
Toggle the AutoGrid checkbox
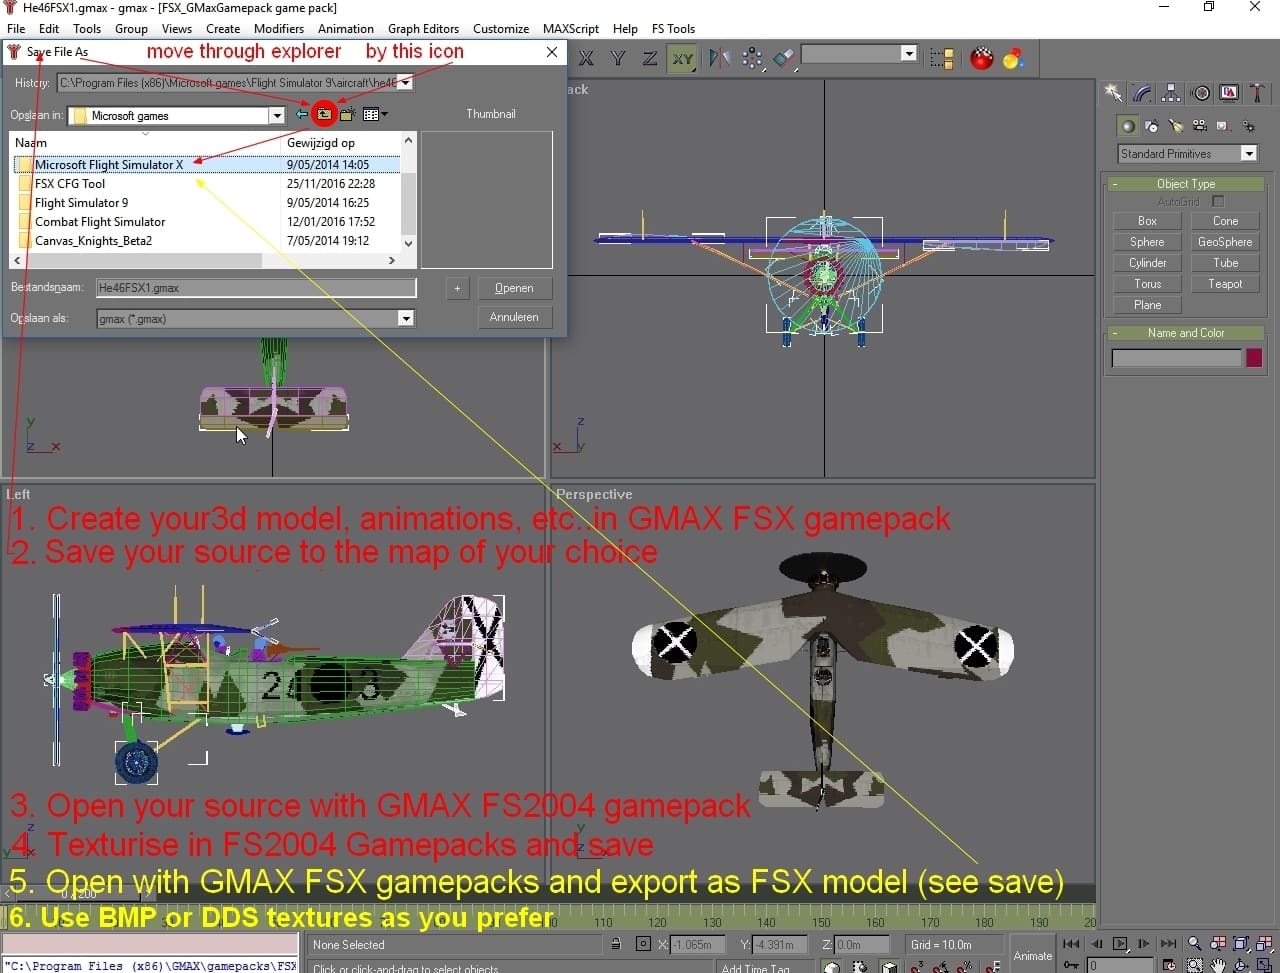pyautogui.click(x=1217, y=202)
